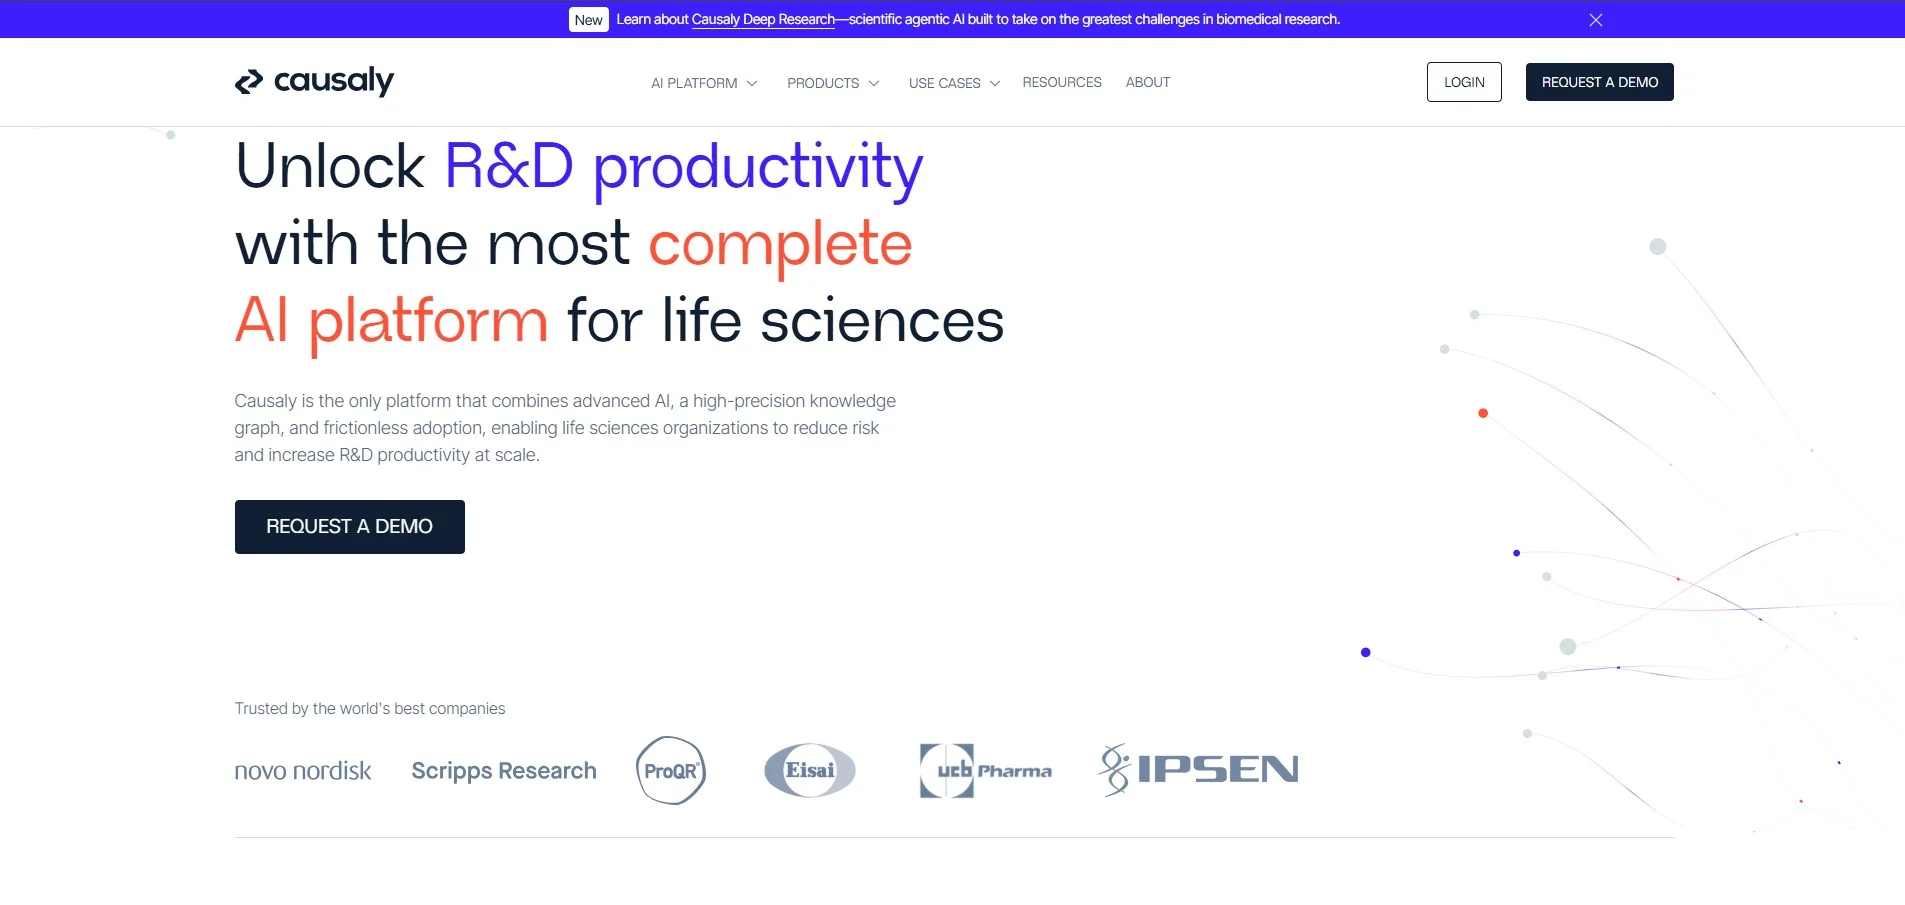Open the Products dropdown menu

click(832, 83)
